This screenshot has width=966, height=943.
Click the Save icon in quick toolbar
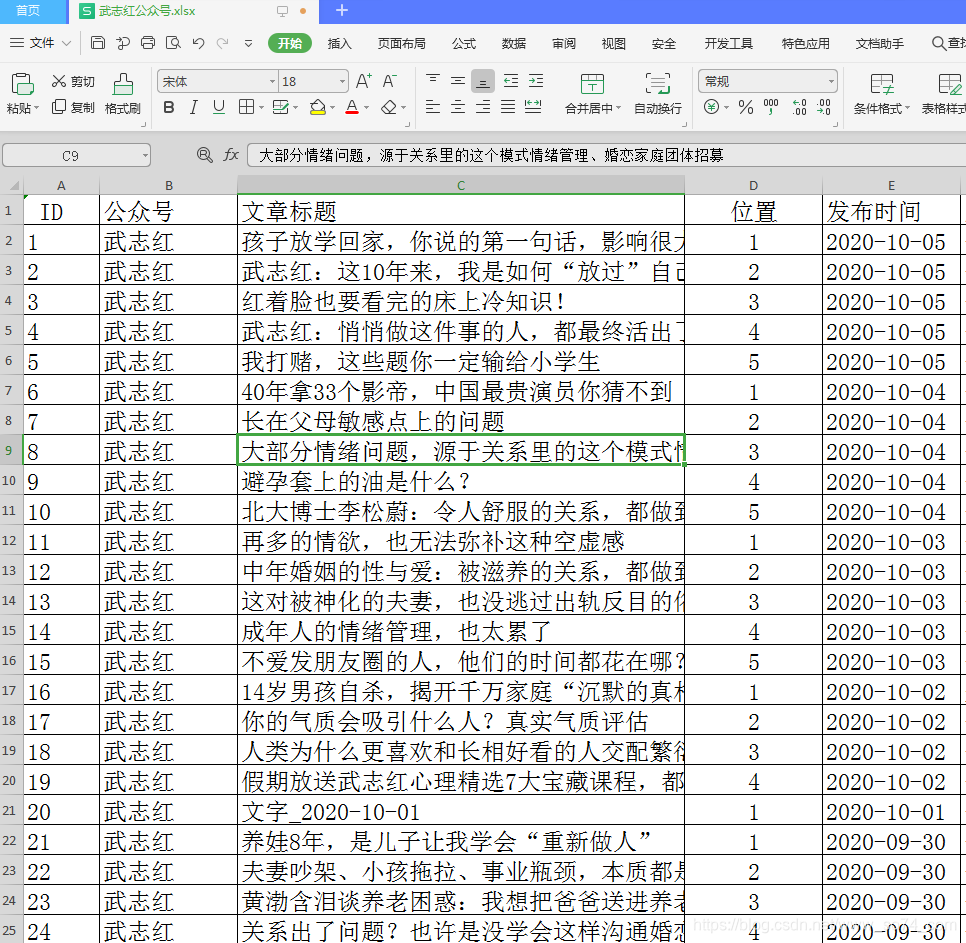click(97, 43)
